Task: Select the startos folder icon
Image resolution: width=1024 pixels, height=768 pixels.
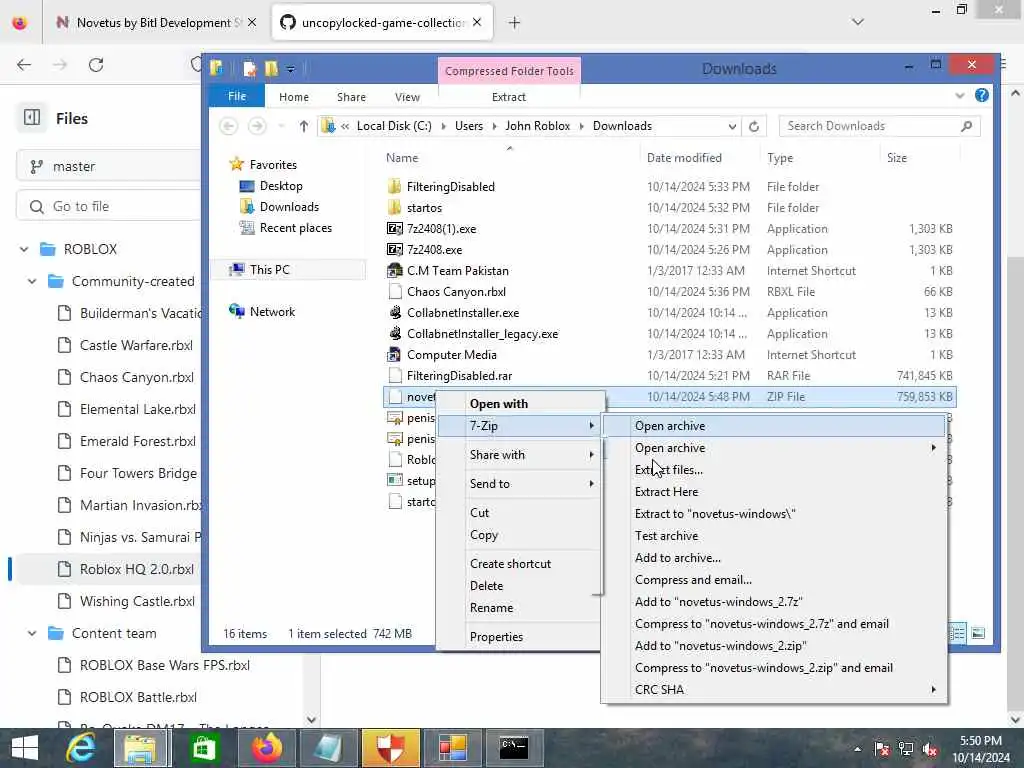Action: pos(394,208)
